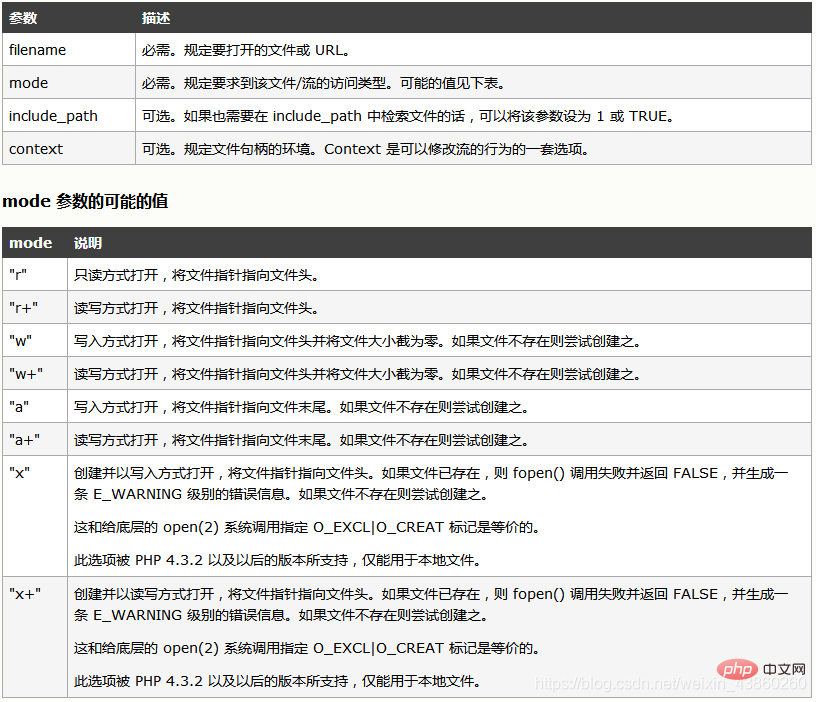The height and width of the screenshot is (702, 816).
Task: Select the include_path parameter cell
Action: [x=54, y=116]
